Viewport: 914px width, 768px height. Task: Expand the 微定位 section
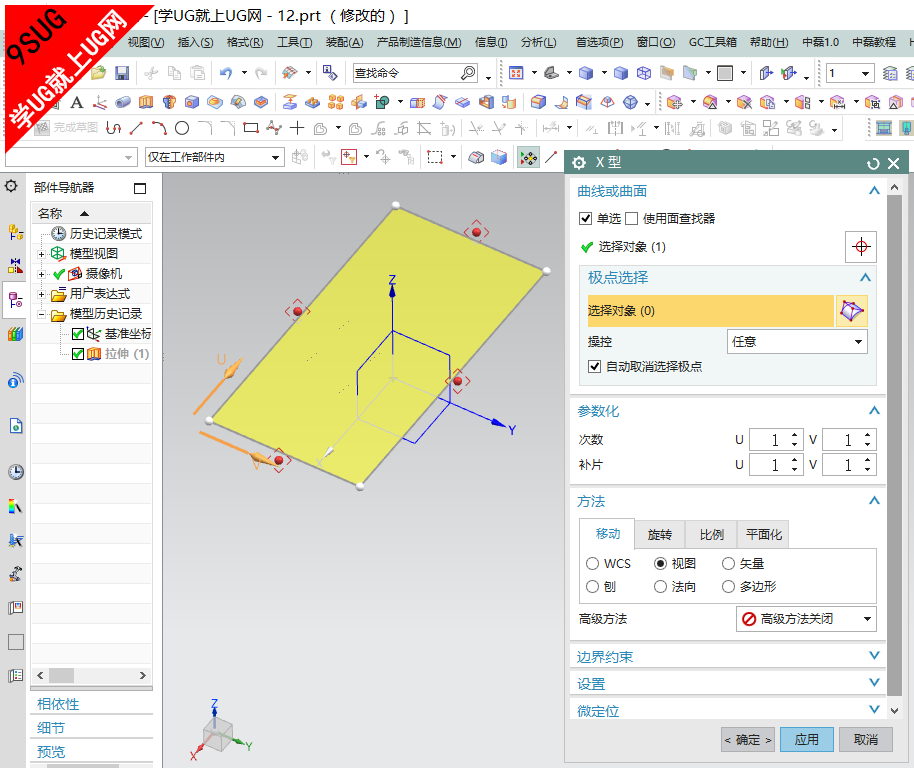coord(874,710)
